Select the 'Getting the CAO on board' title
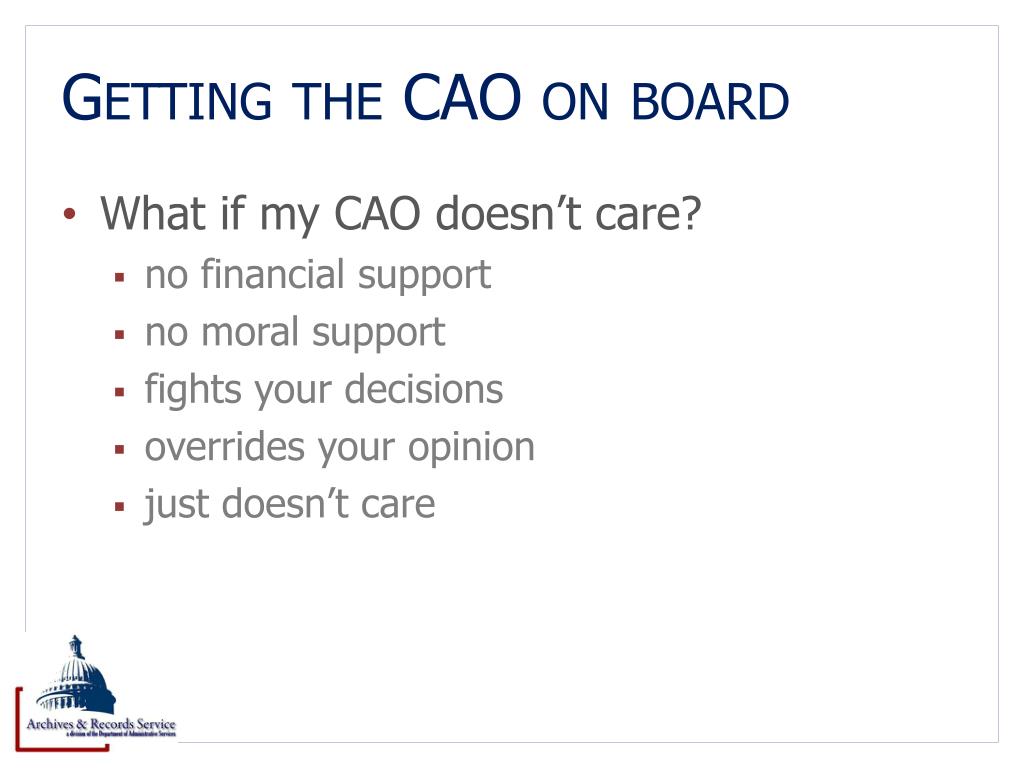Image resolution: width=1024 pixels, height=768 pixels. coord(426,98)
